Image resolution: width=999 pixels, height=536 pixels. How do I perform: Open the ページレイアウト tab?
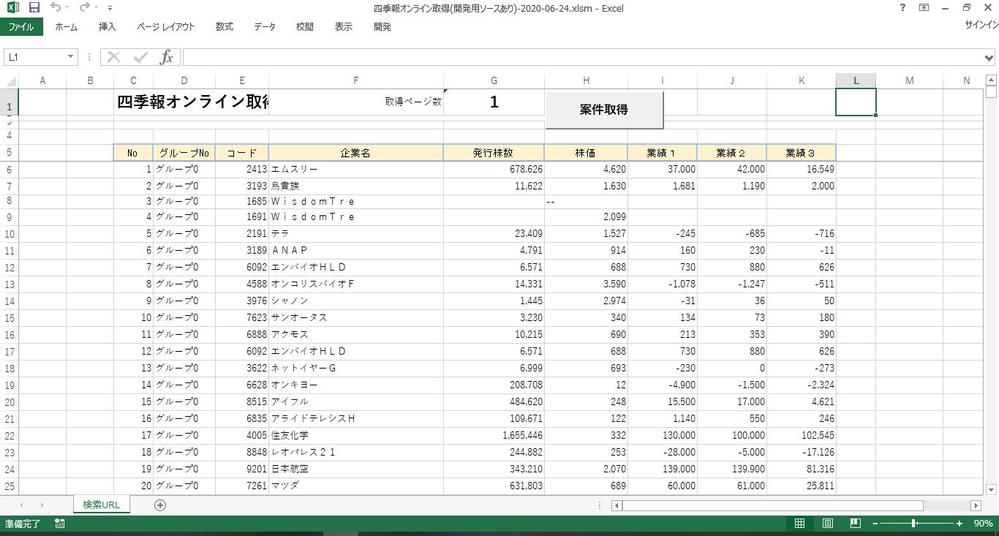coord(166,27)
